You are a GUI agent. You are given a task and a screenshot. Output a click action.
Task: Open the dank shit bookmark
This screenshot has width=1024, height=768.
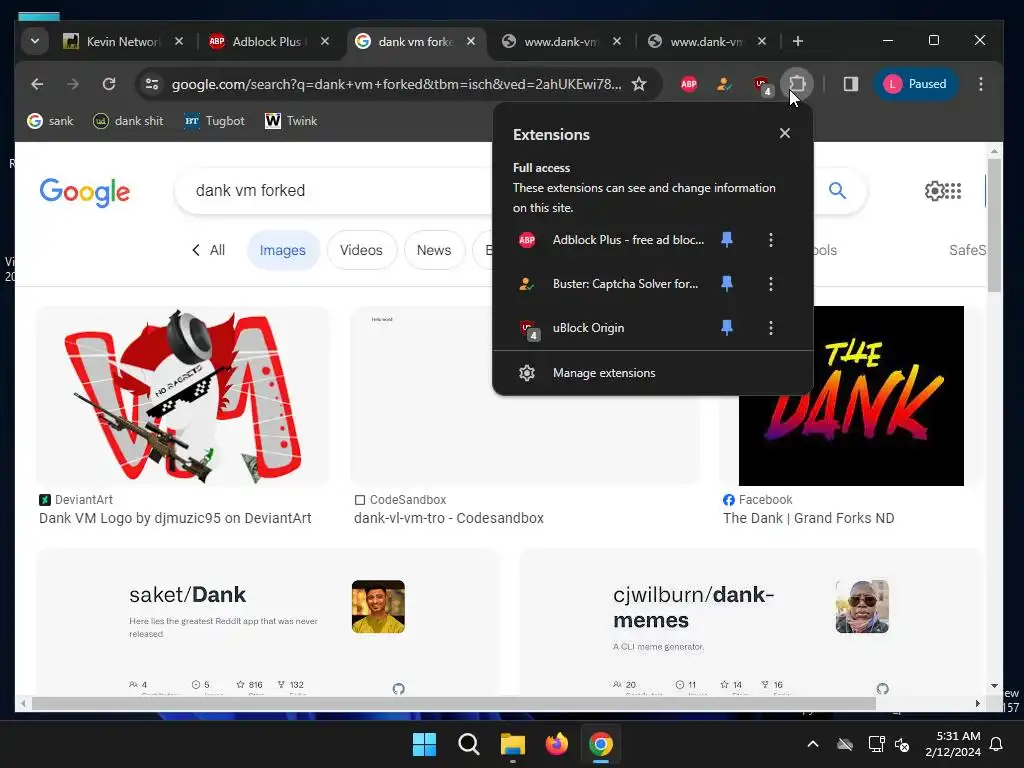(128, 121)
